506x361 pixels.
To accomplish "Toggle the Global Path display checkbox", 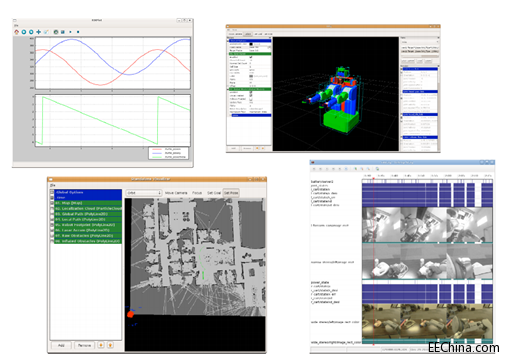I will (x=52, y=214).
